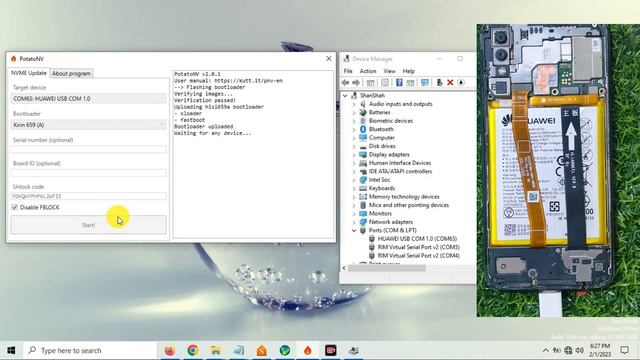Click the orange house S taskbar icon
This screenshot has width=640, height=360.
point(262,350)
